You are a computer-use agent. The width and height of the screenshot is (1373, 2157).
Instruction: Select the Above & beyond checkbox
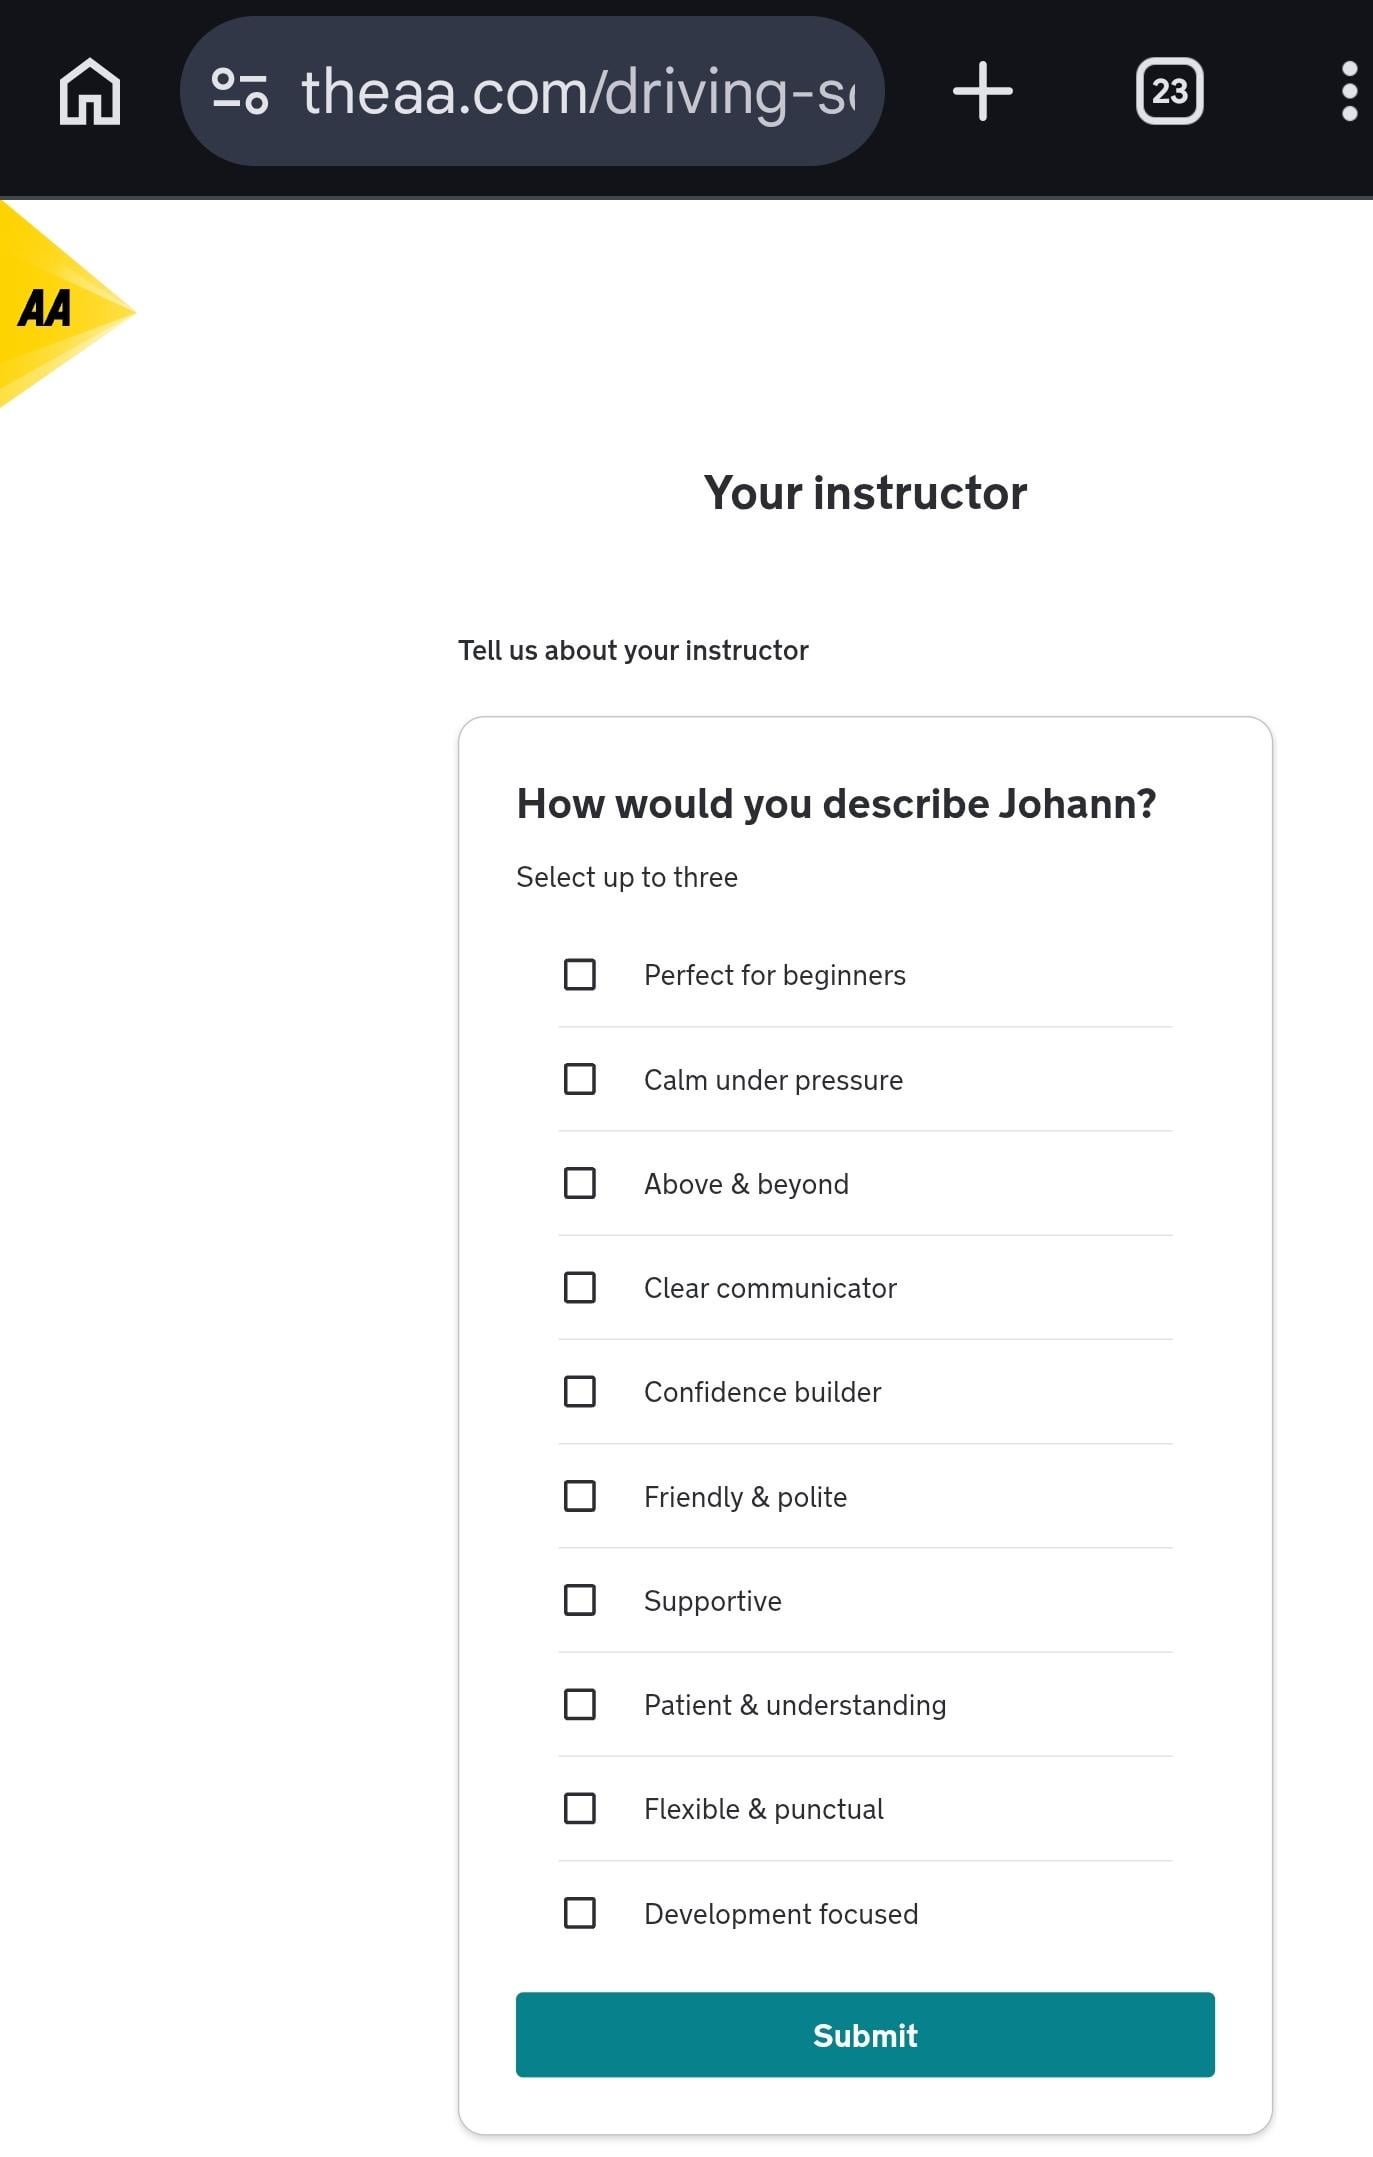click(580, 1183)
